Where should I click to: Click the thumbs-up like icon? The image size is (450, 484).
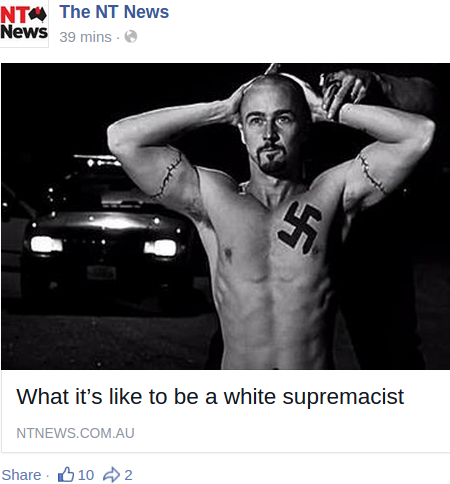coord(66,474)
